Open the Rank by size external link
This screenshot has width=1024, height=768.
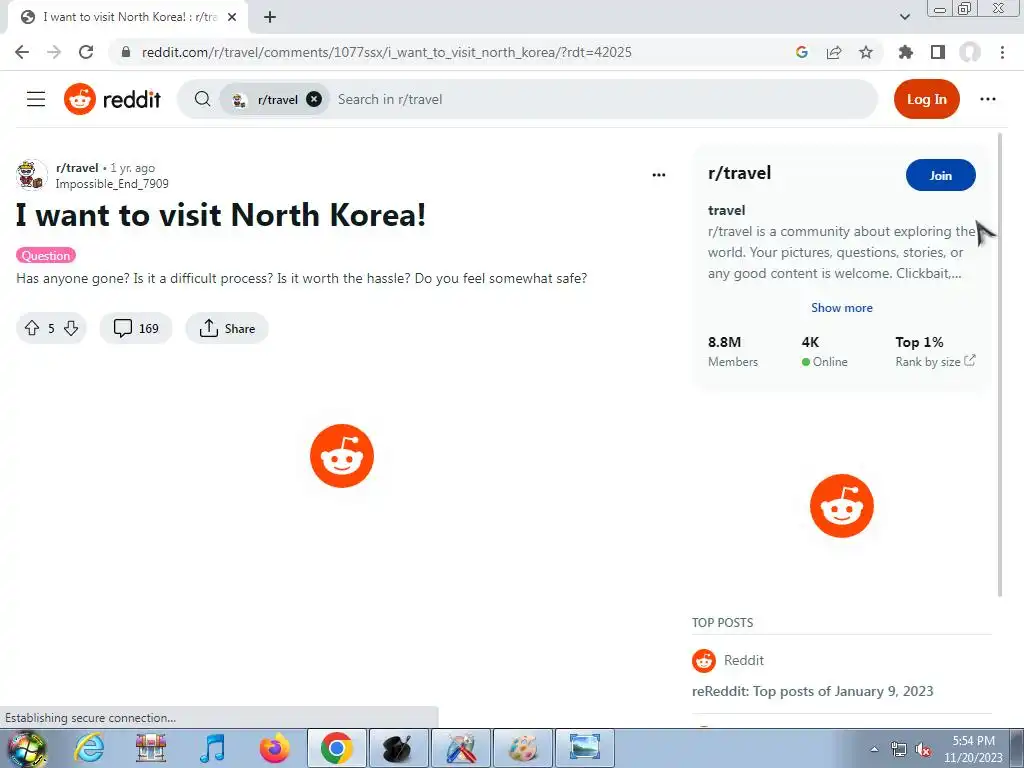point(935,361)
